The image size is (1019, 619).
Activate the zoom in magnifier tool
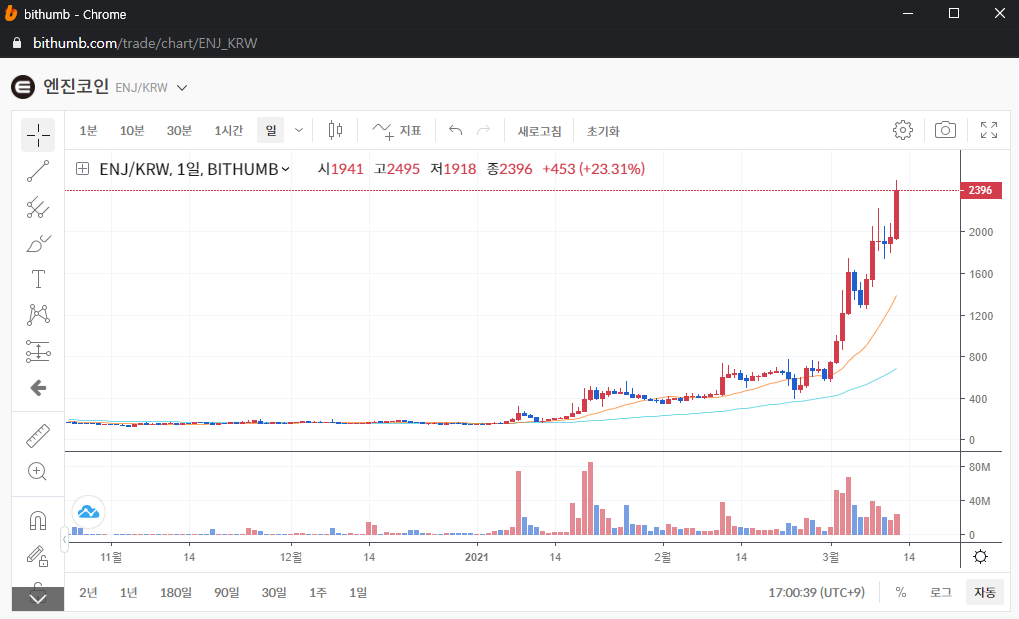click(38, 471)
